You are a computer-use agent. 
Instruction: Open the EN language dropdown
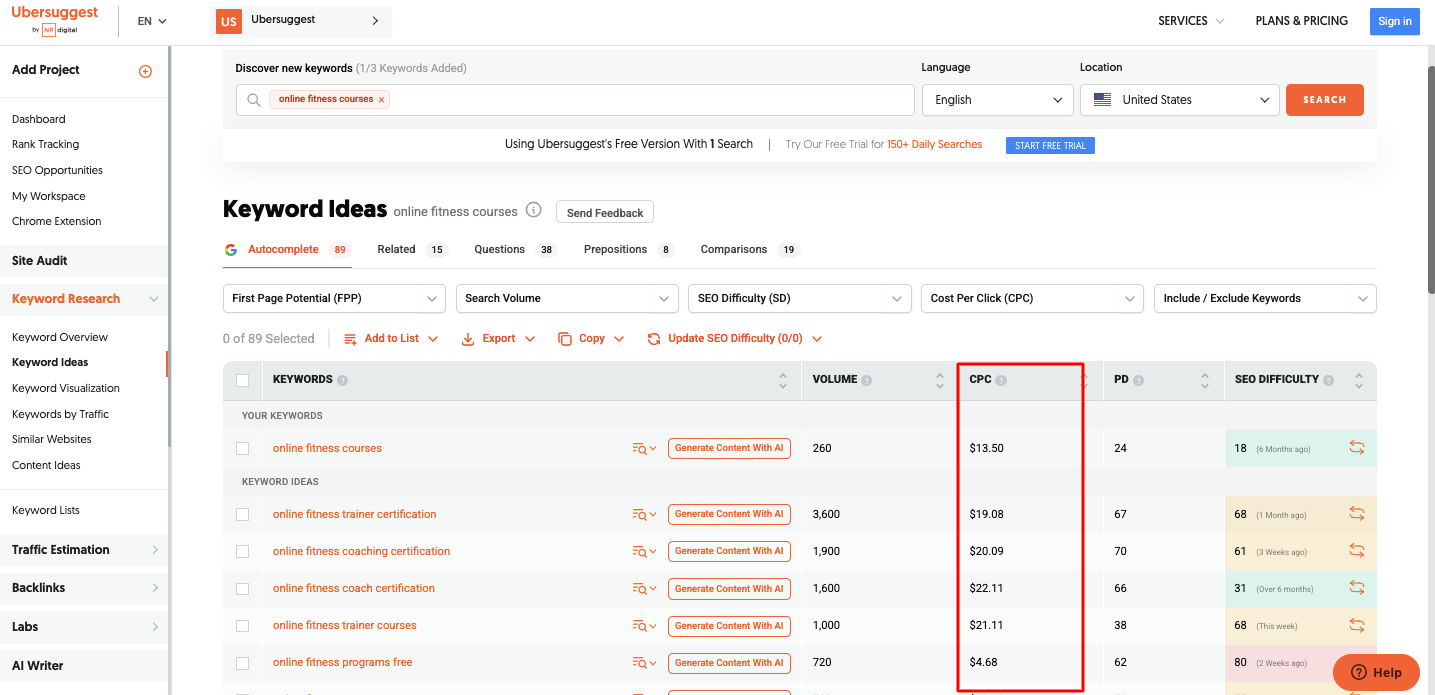(x=152, y=21)
